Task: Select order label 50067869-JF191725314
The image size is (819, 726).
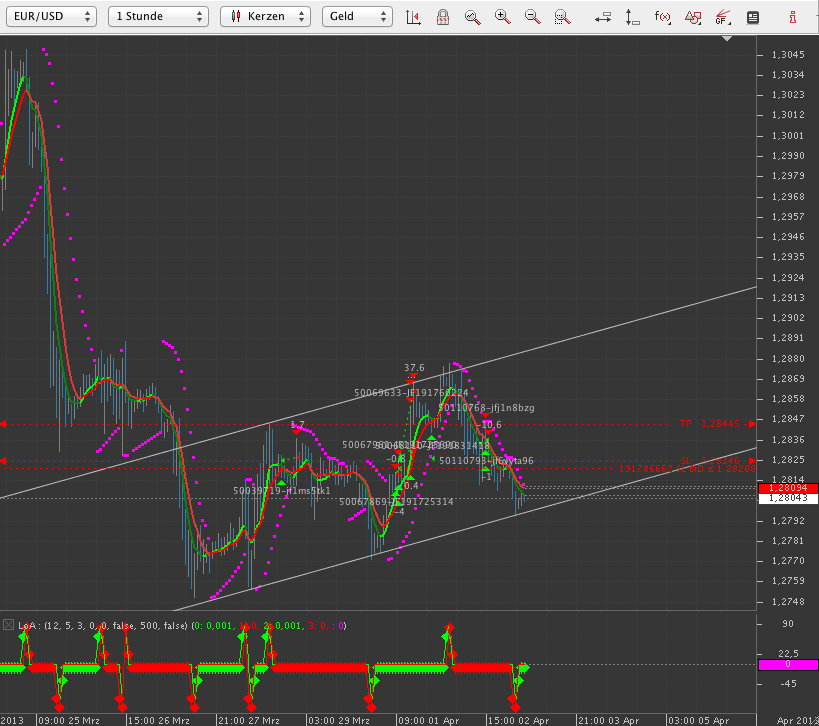Action: point(396,502)
